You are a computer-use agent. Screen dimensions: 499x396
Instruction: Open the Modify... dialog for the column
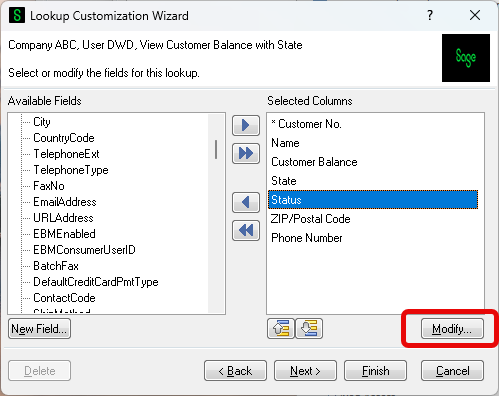[x=452, y=329]
